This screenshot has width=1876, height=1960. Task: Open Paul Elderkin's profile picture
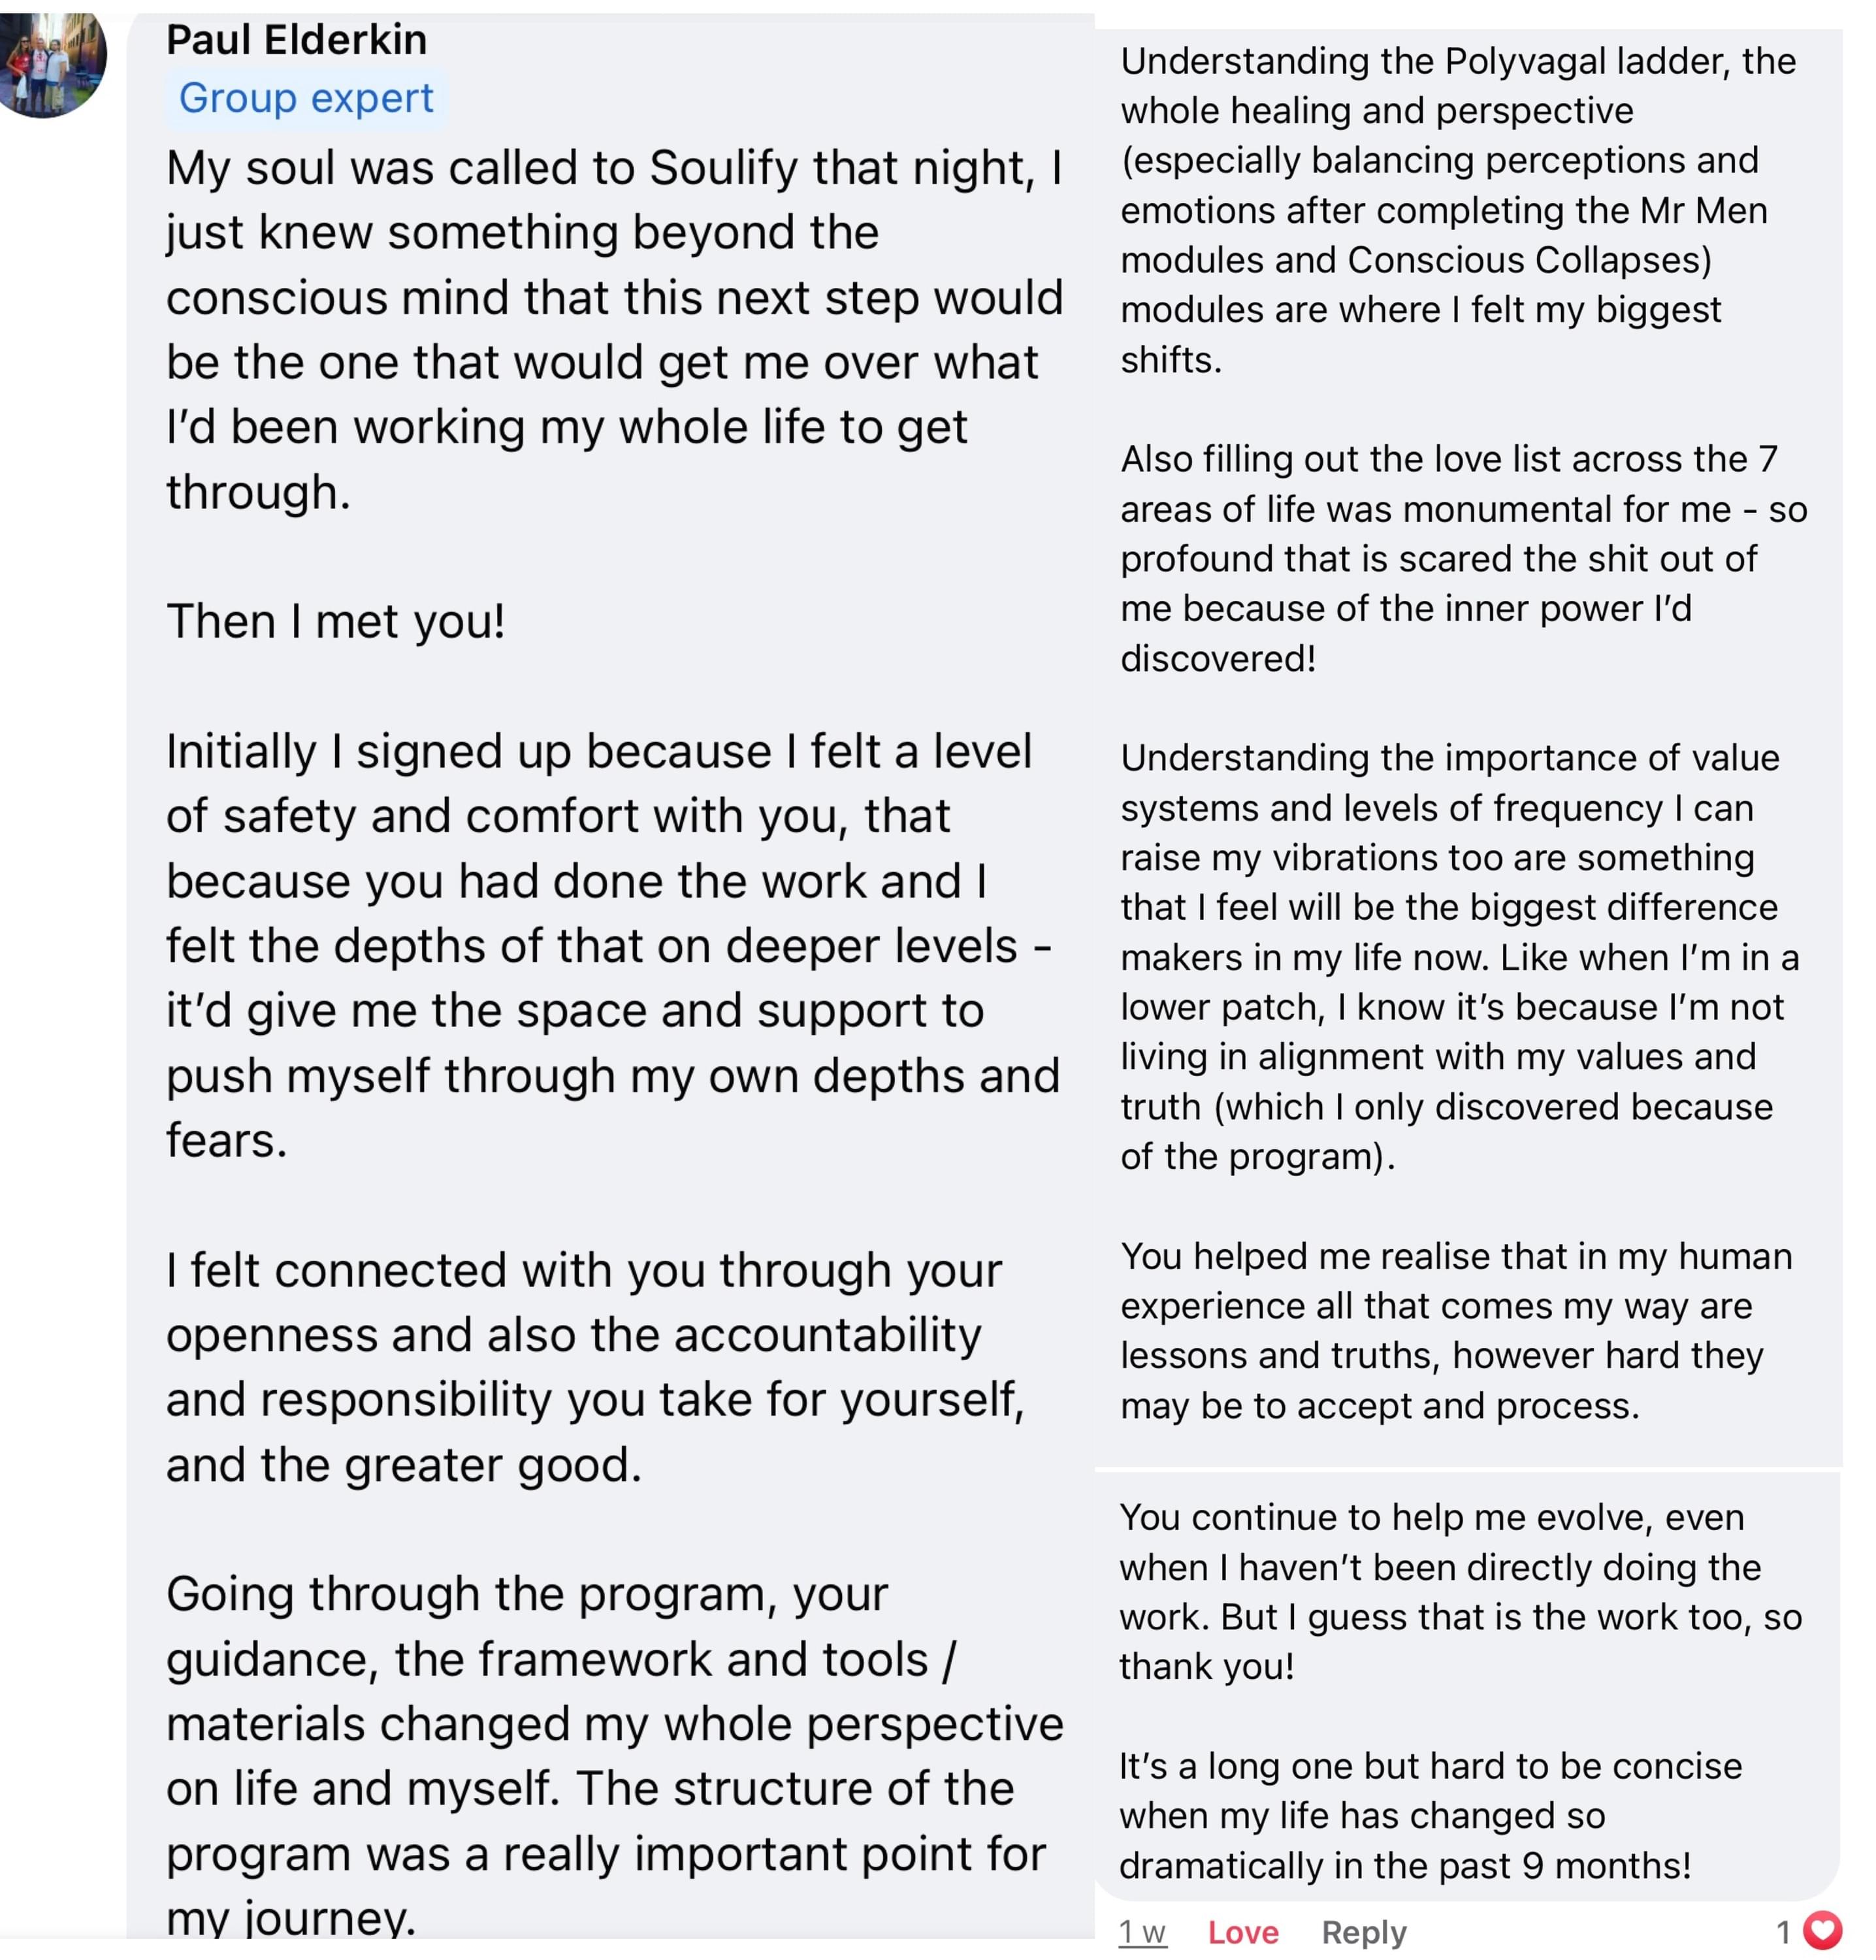[x=52, y=62]
